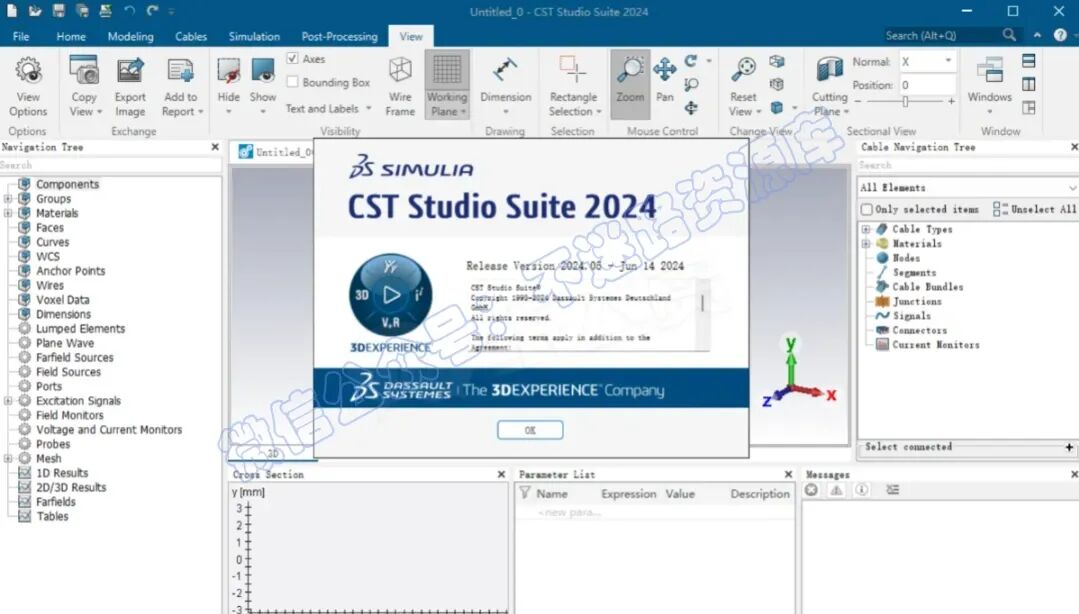
Task: Click the help question mark icon
Action: click(1060, 35)
